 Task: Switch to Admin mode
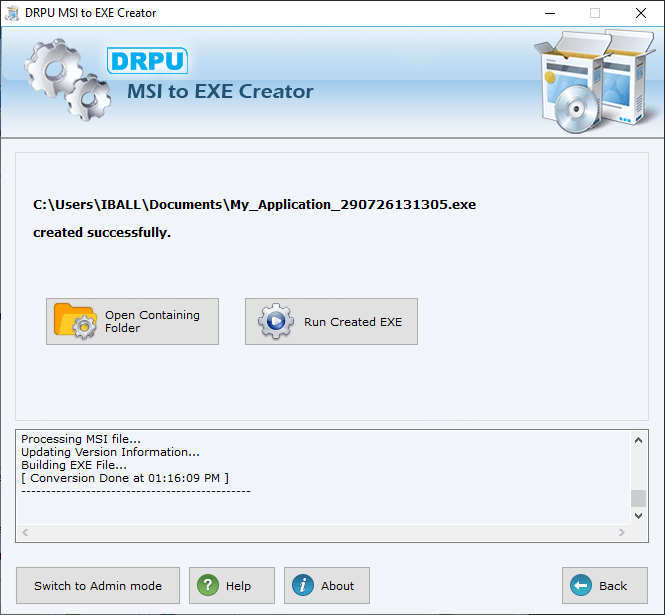[x=98, y=585]
